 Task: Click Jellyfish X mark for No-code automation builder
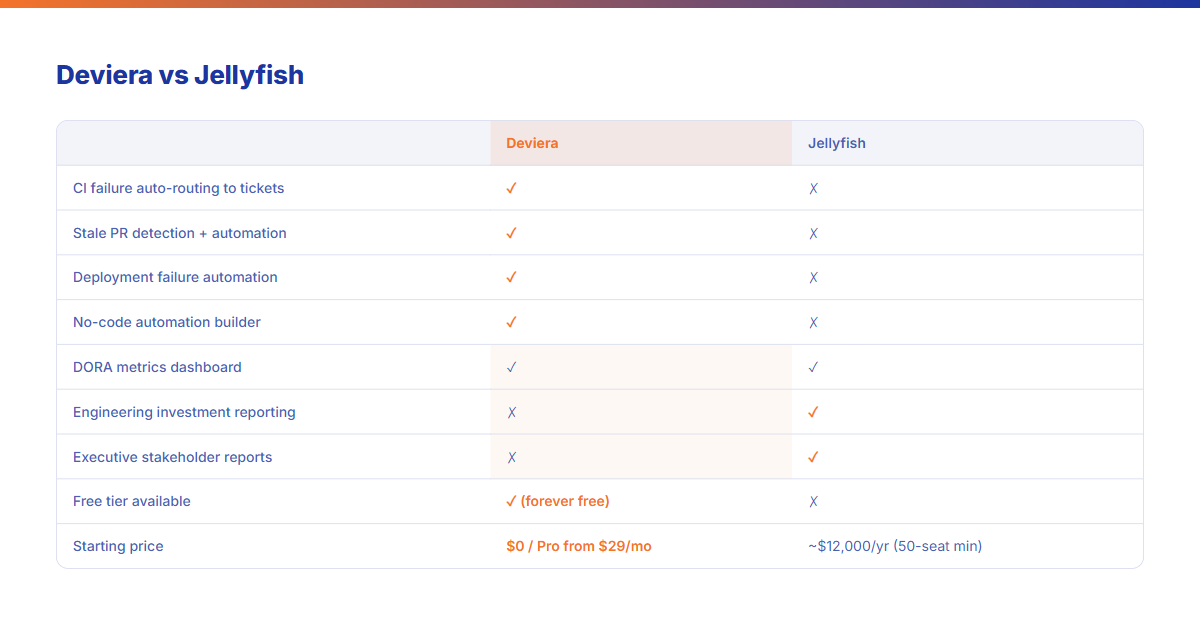point(813,322)
